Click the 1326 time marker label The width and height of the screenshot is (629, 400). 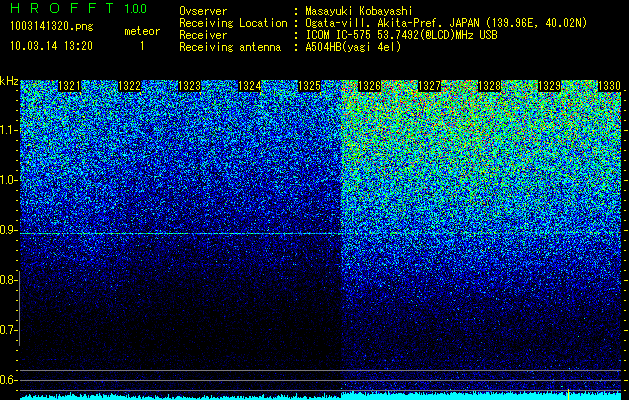(369, 86)
